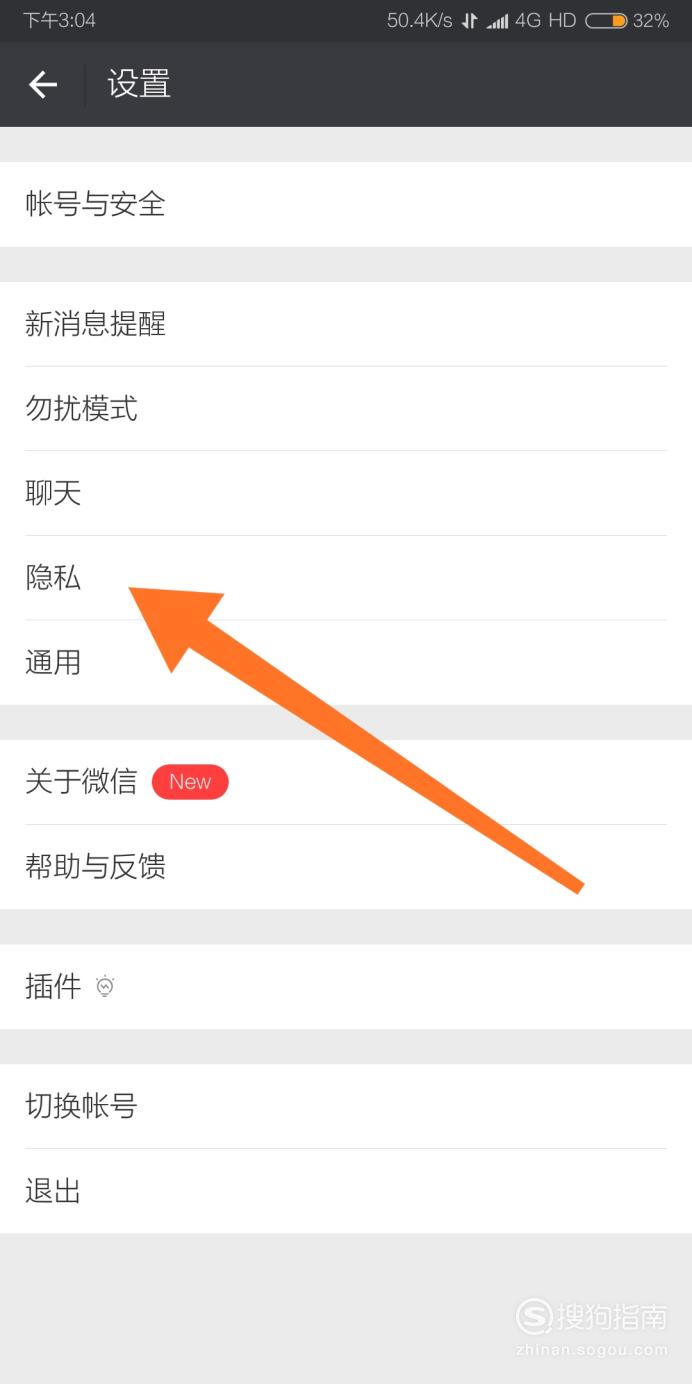Viewport: 692px width, 1384px height.
Task: Tap 切换帐号 button
Action: pos(346,1106)
